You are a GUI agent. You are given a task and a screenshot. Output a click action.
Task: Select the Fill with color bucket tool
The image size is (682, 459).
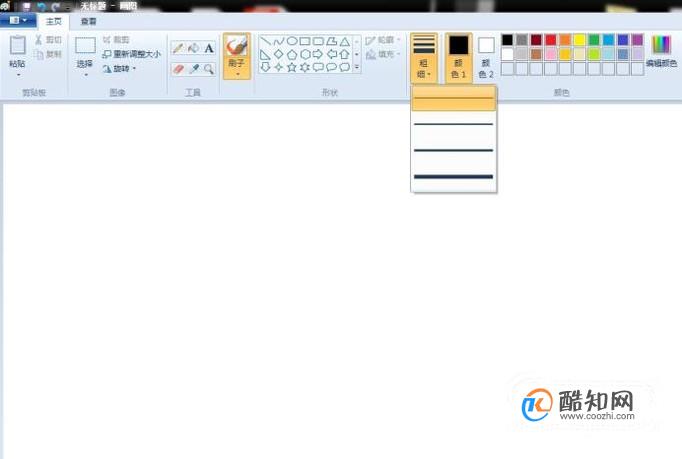194,47
